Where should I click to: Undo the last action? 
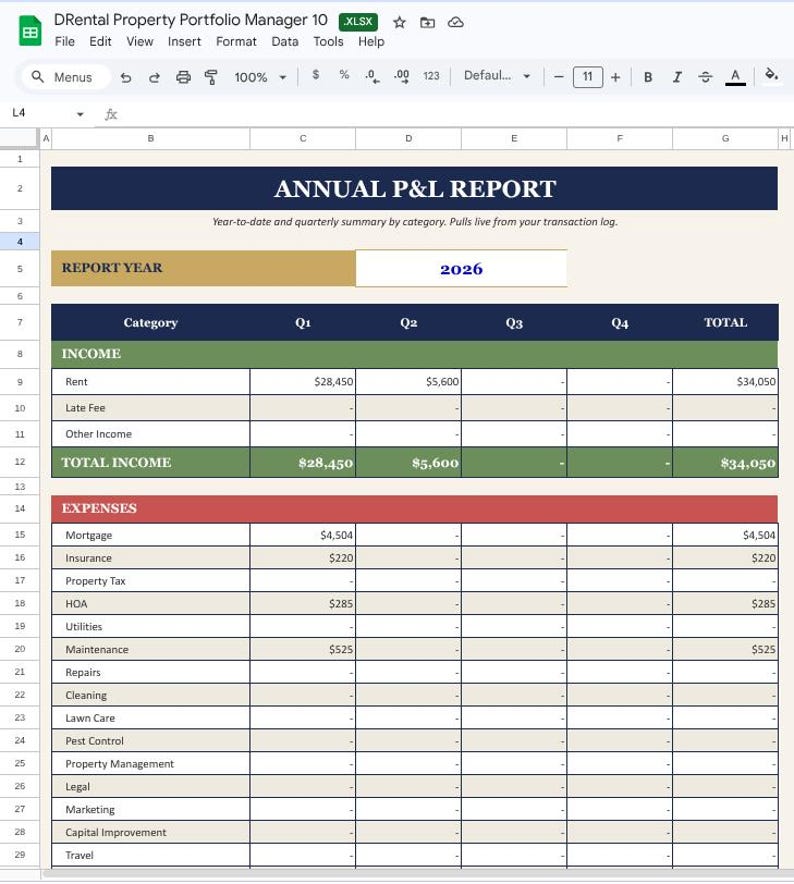[126, 77]
